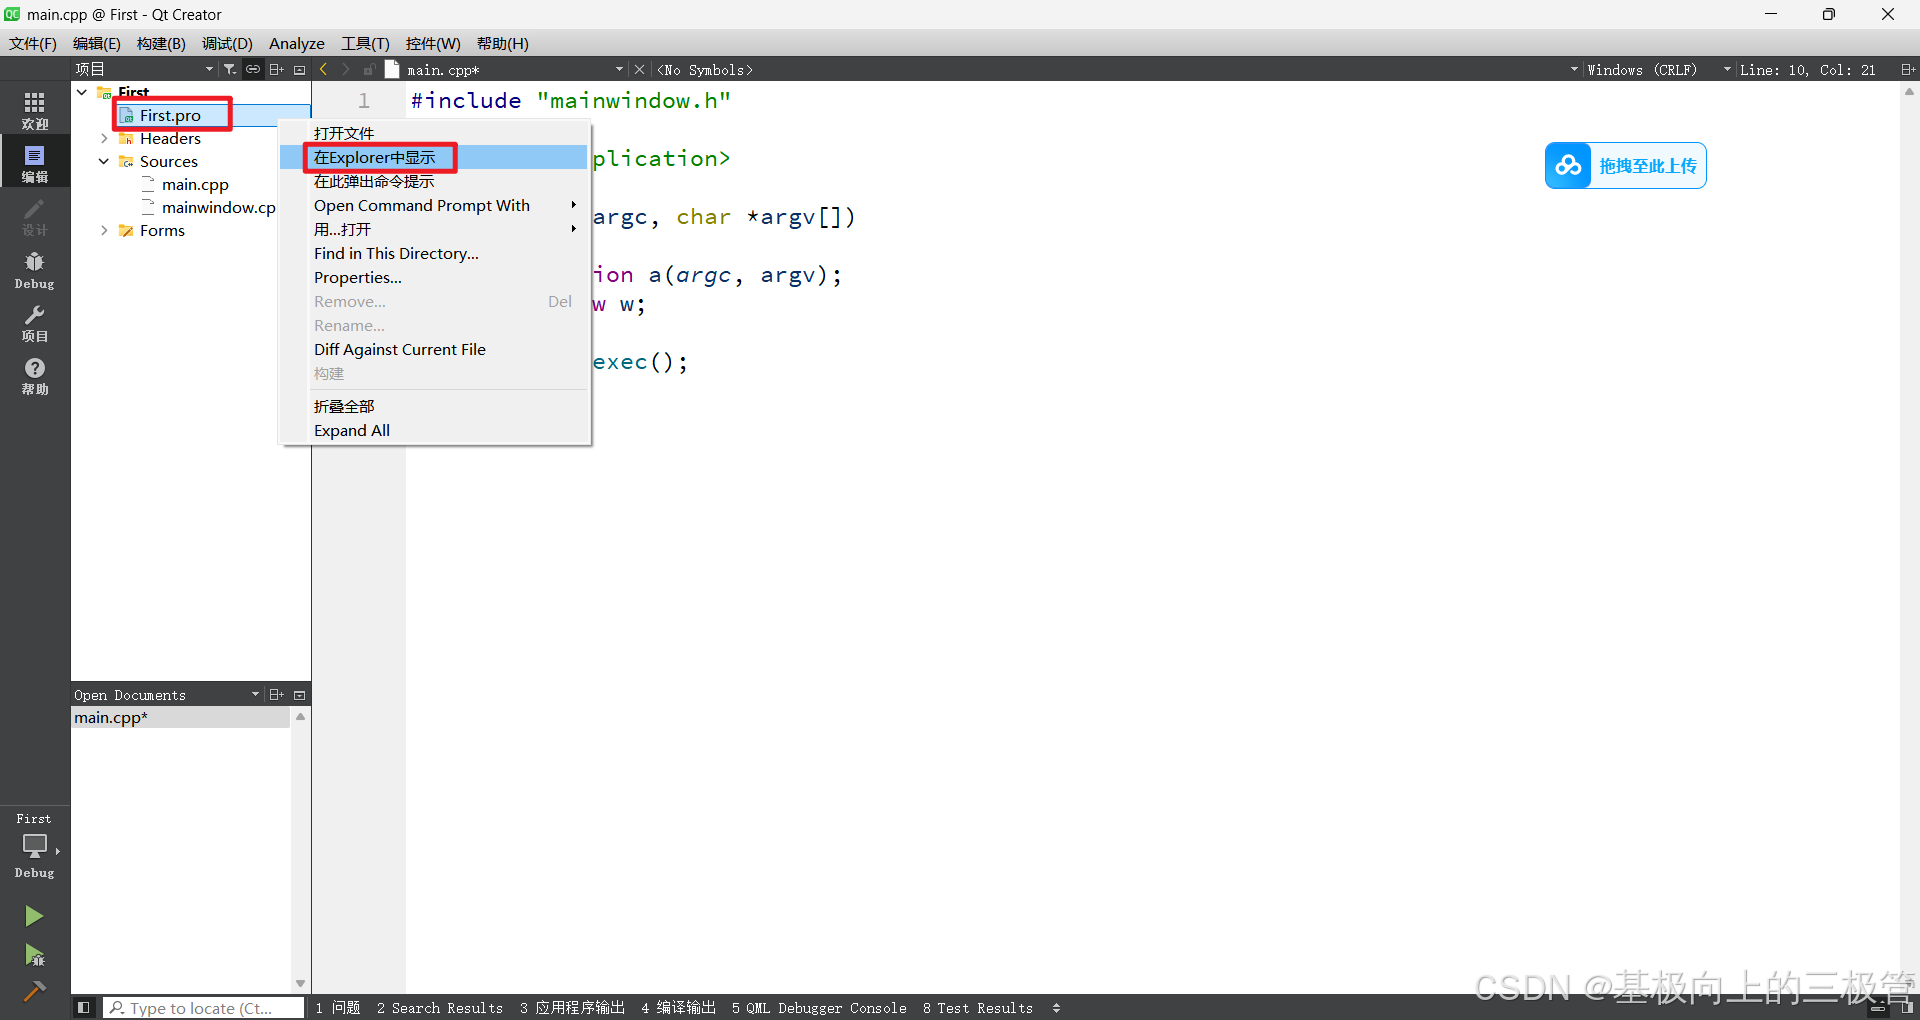The height and width of the screenshot is (1020, 1920).
Task: Open the 调试(D) menu
Action: (227, 43)
